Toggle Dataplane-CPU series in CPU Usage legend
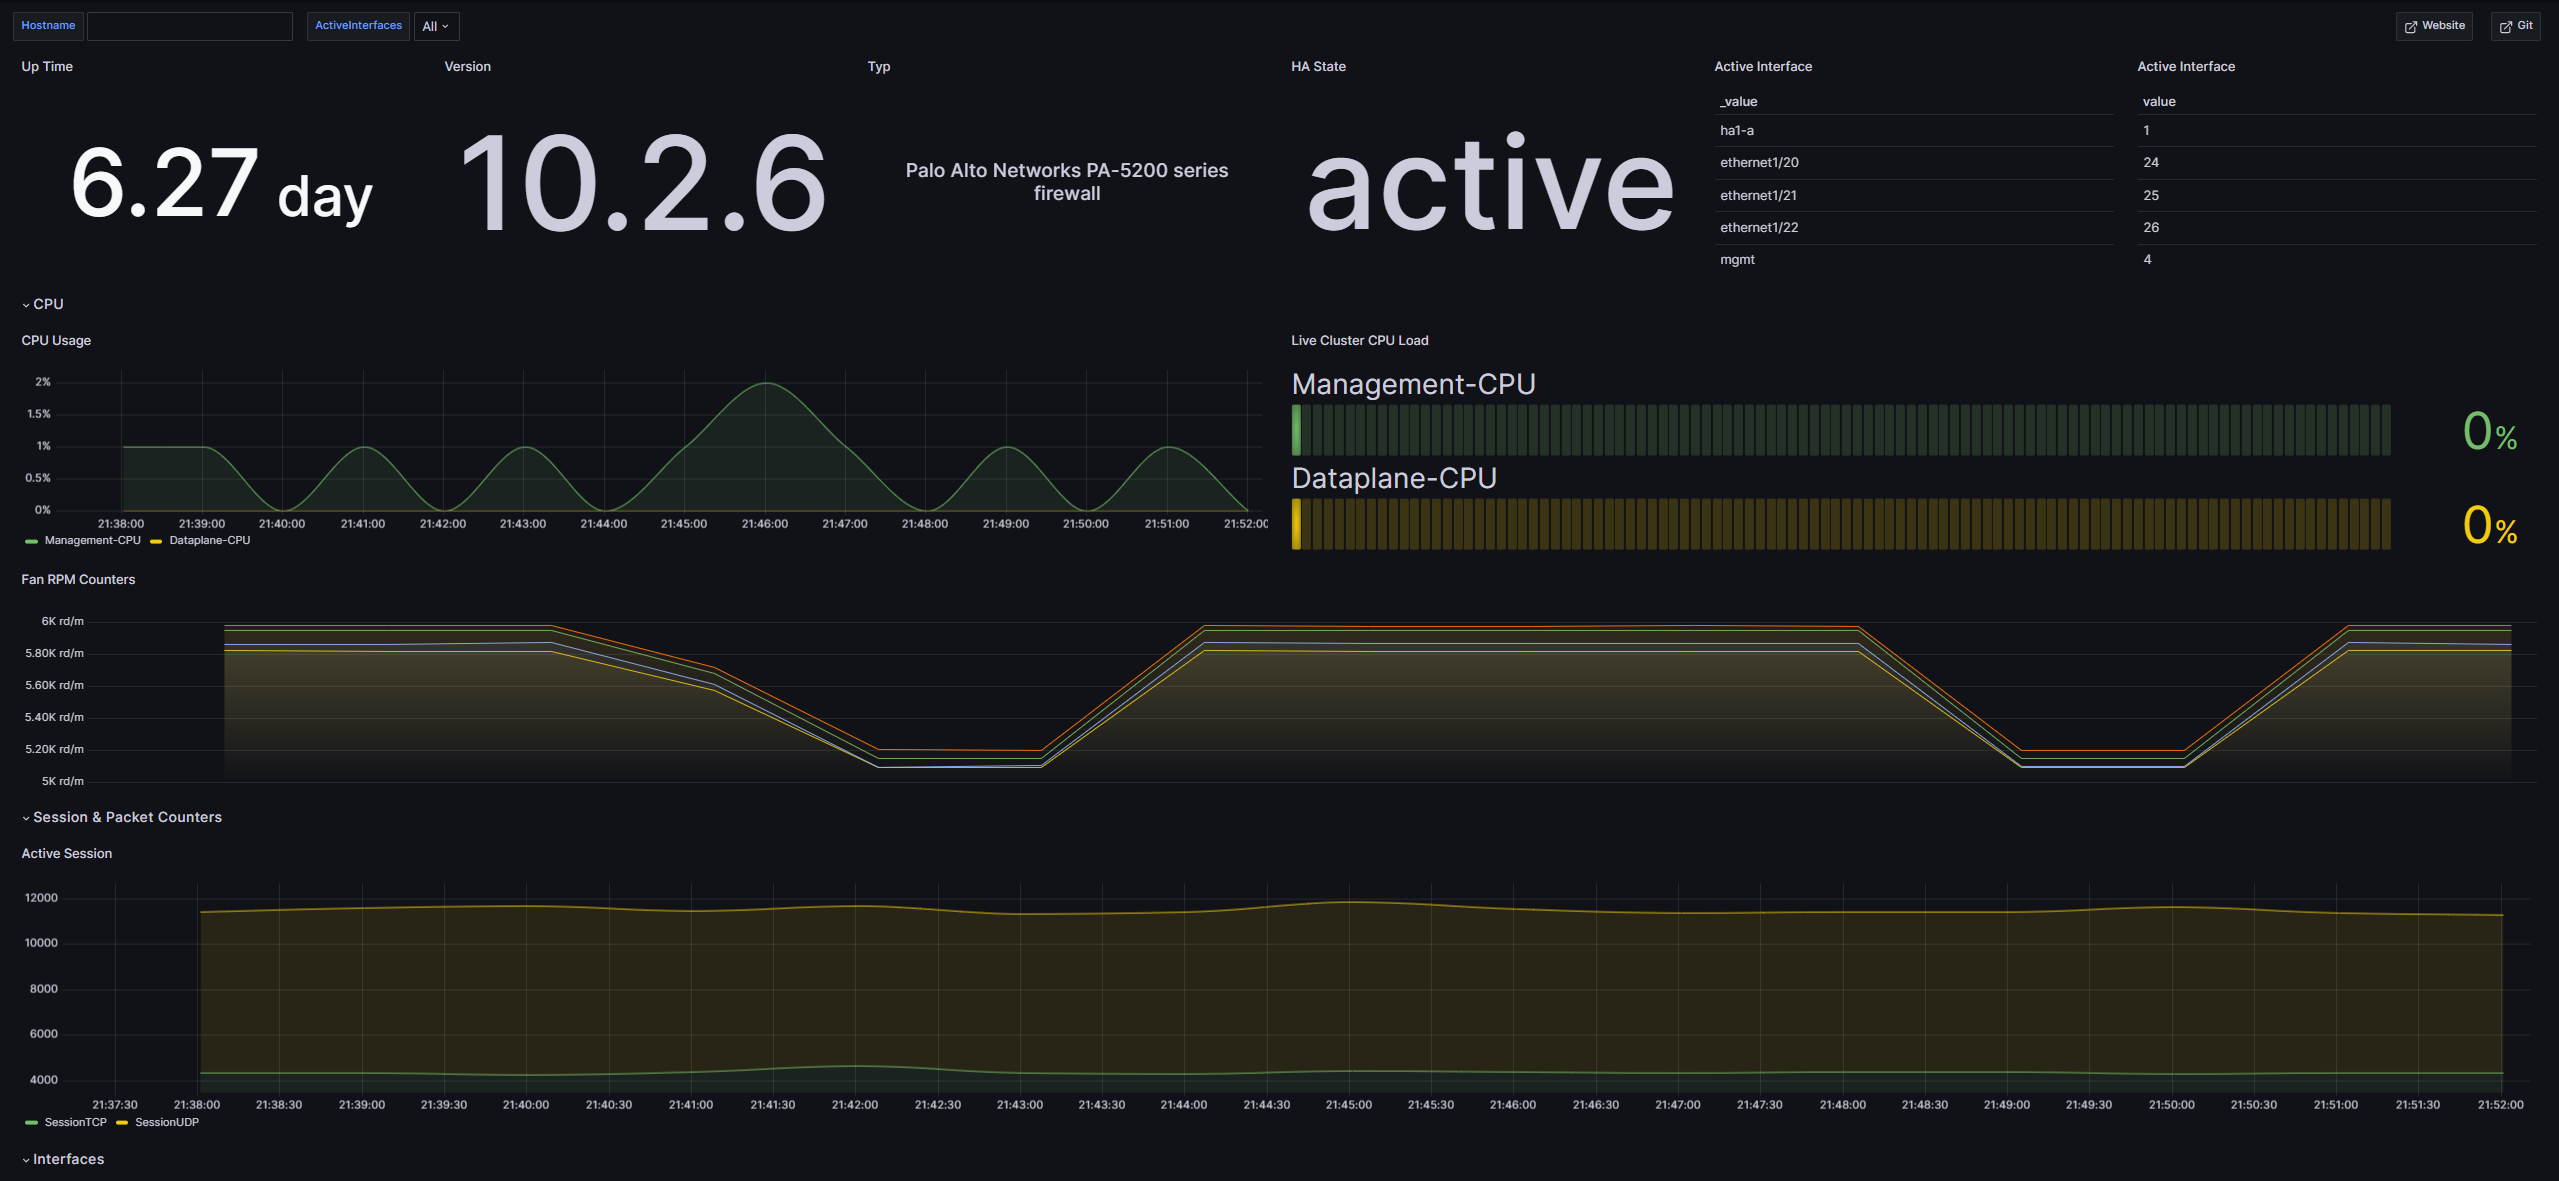 [209, 540]
